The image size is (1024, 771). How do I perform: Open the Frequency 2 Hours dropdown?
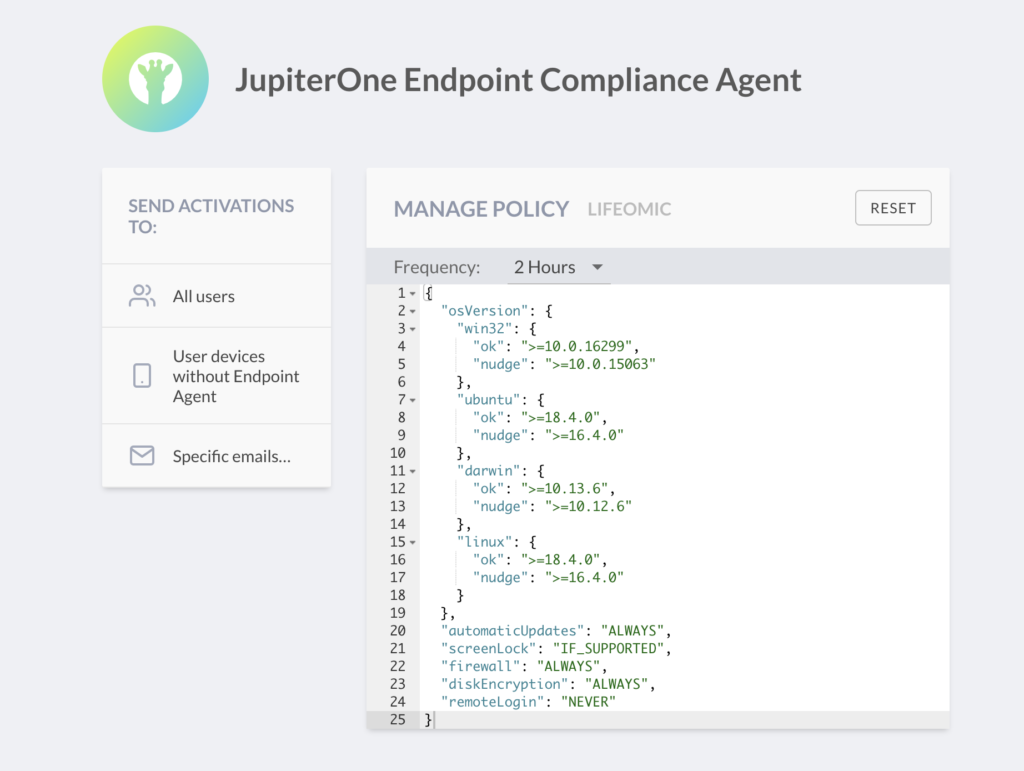point(558,267)
